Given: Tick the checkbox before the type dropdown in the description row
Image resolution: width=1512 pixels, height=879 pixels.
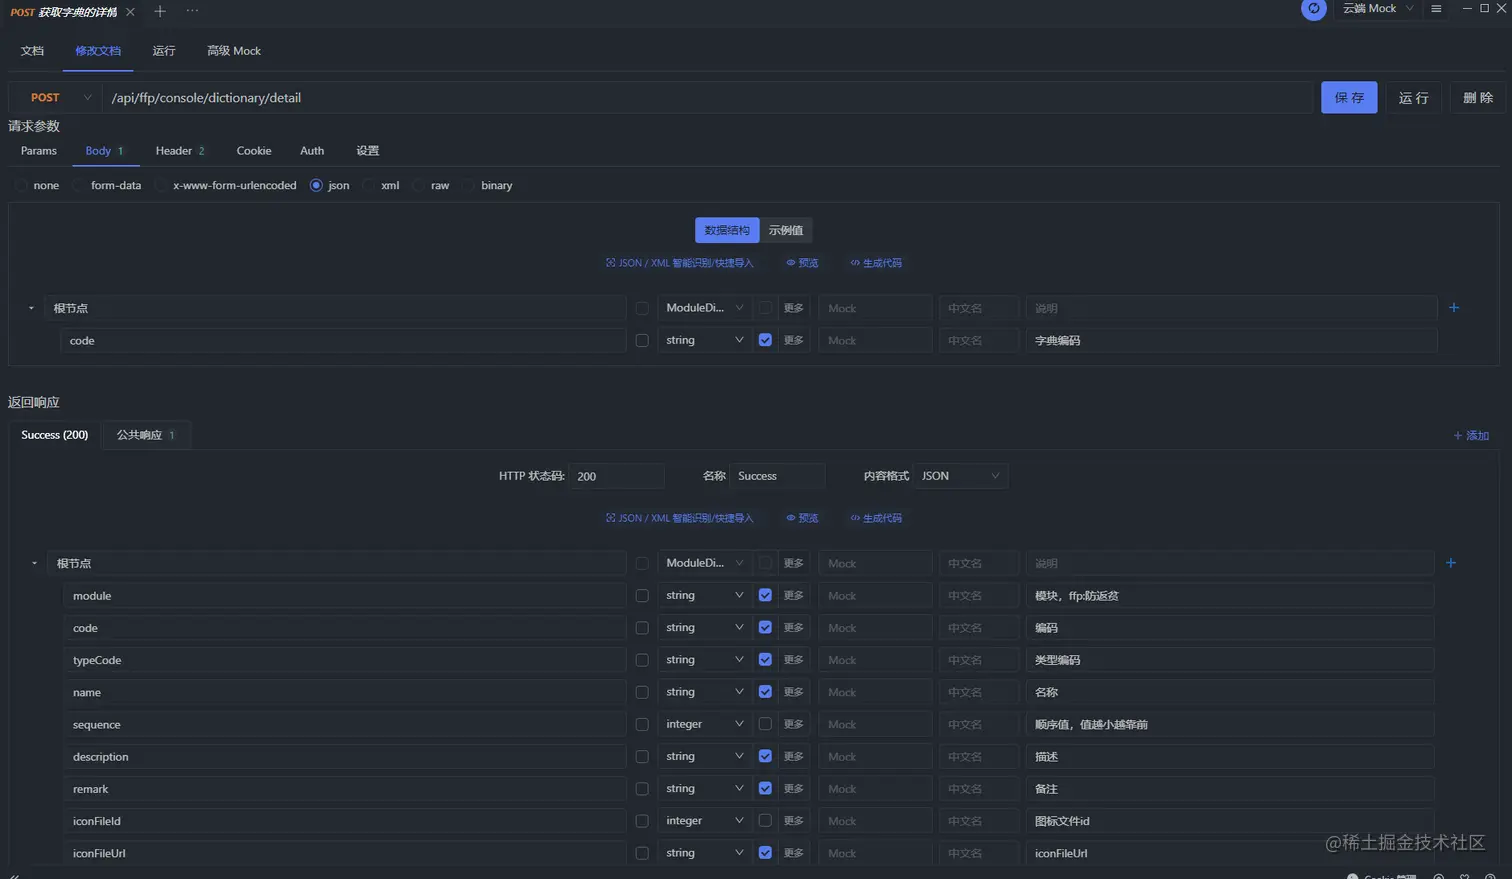Looking at the screenshot, I should [x=642, y=757].
